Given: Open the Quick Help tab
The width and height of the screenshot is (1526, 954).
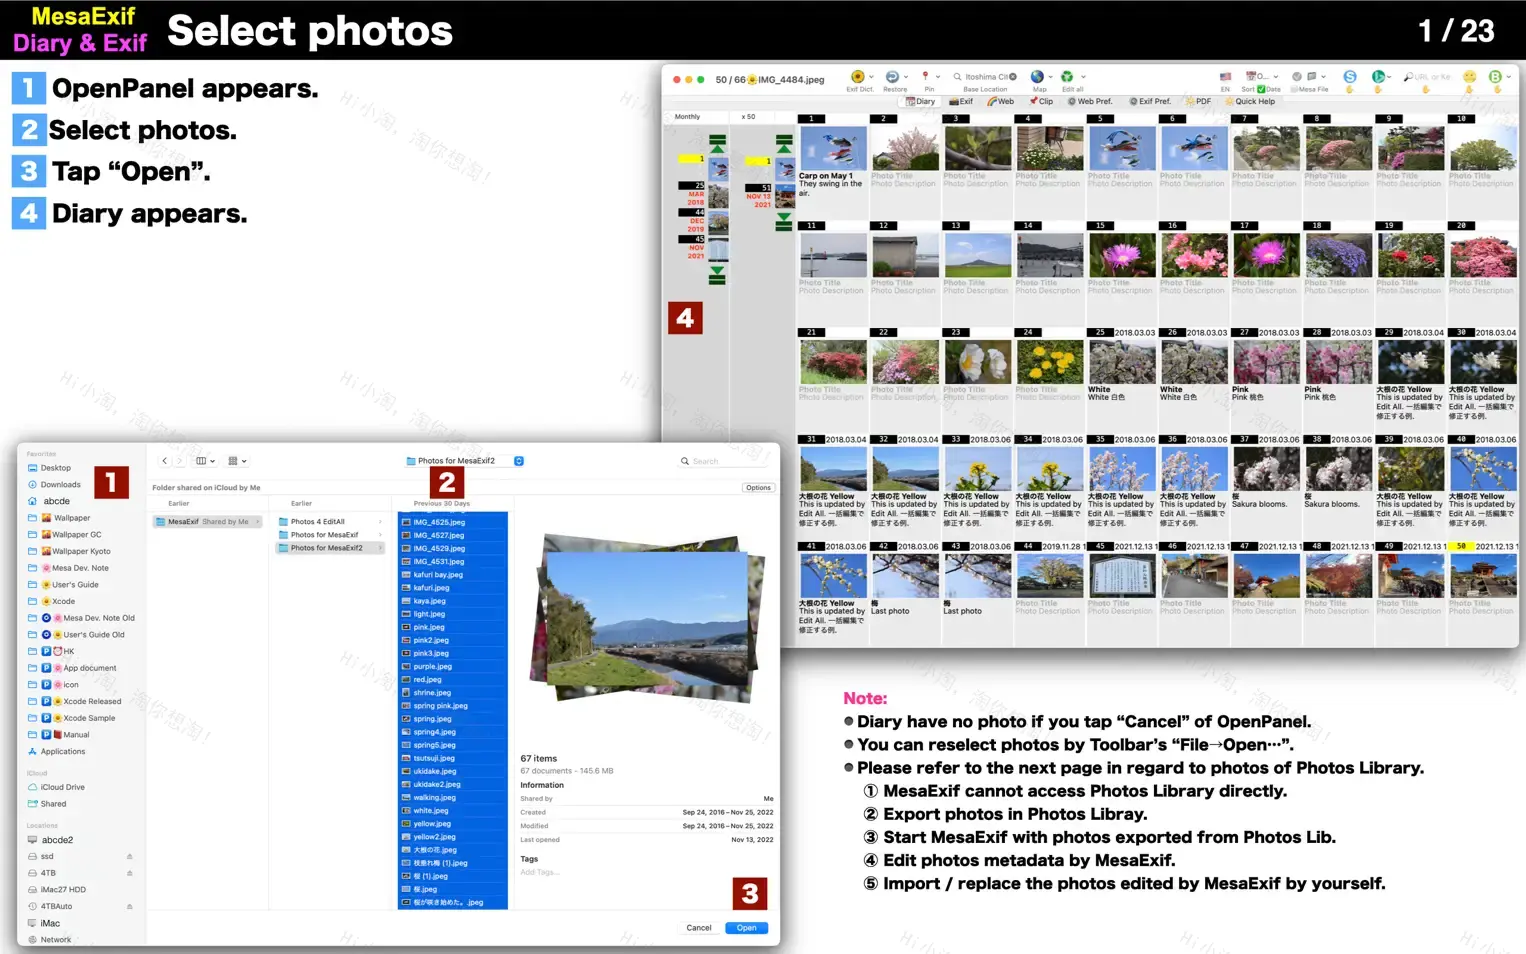Looking at the screenshot, I should (x=1252, y=101).
